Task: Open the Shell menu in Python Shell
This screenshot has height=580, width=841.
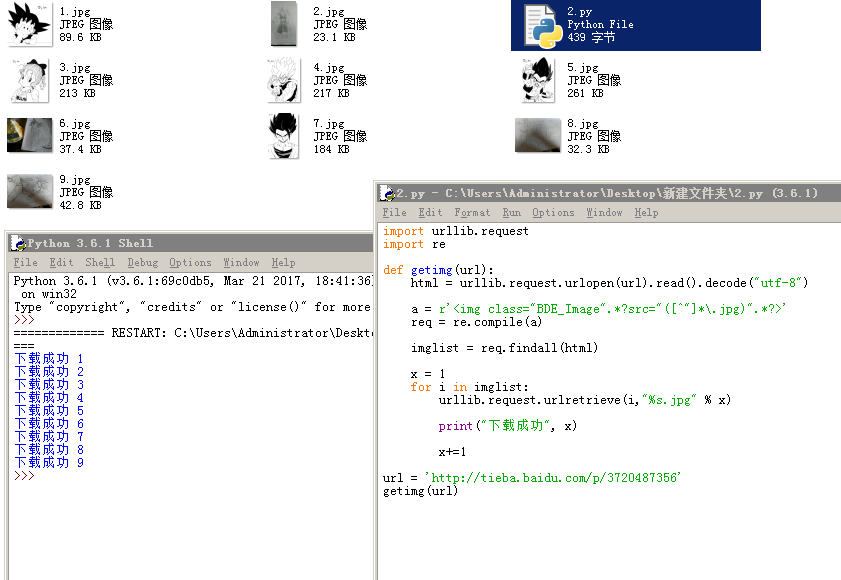Action: click(x=100, y=262)
